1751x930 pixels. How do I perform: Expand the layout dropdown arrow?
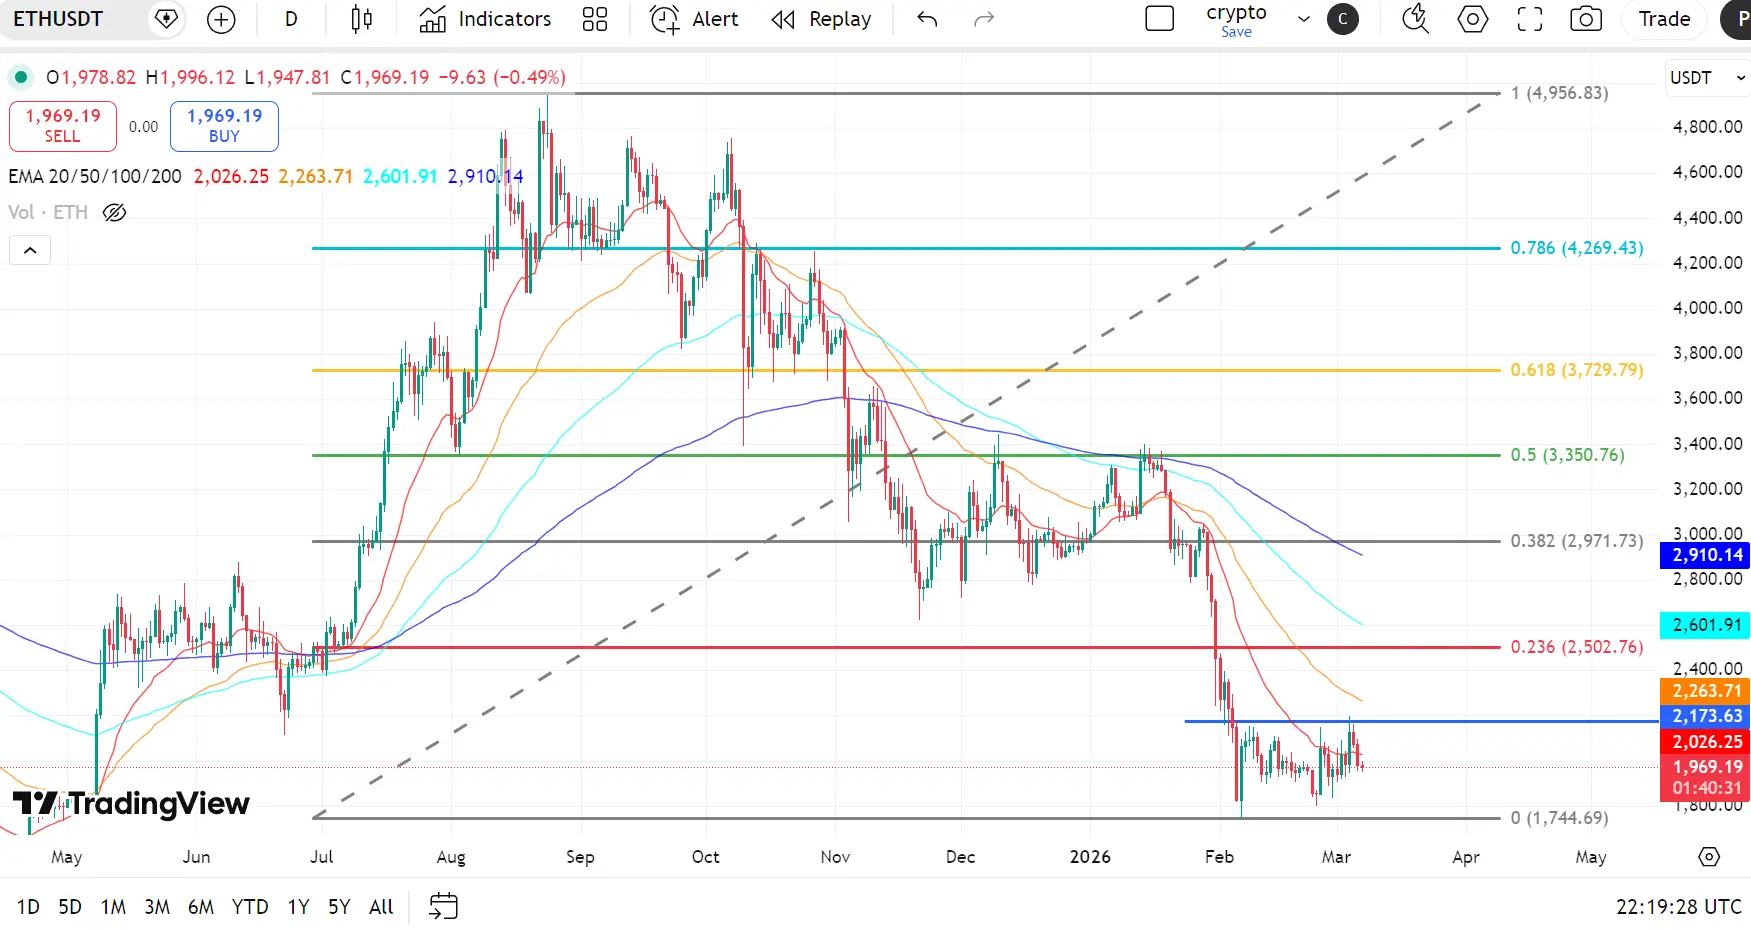pos(1303,19)
